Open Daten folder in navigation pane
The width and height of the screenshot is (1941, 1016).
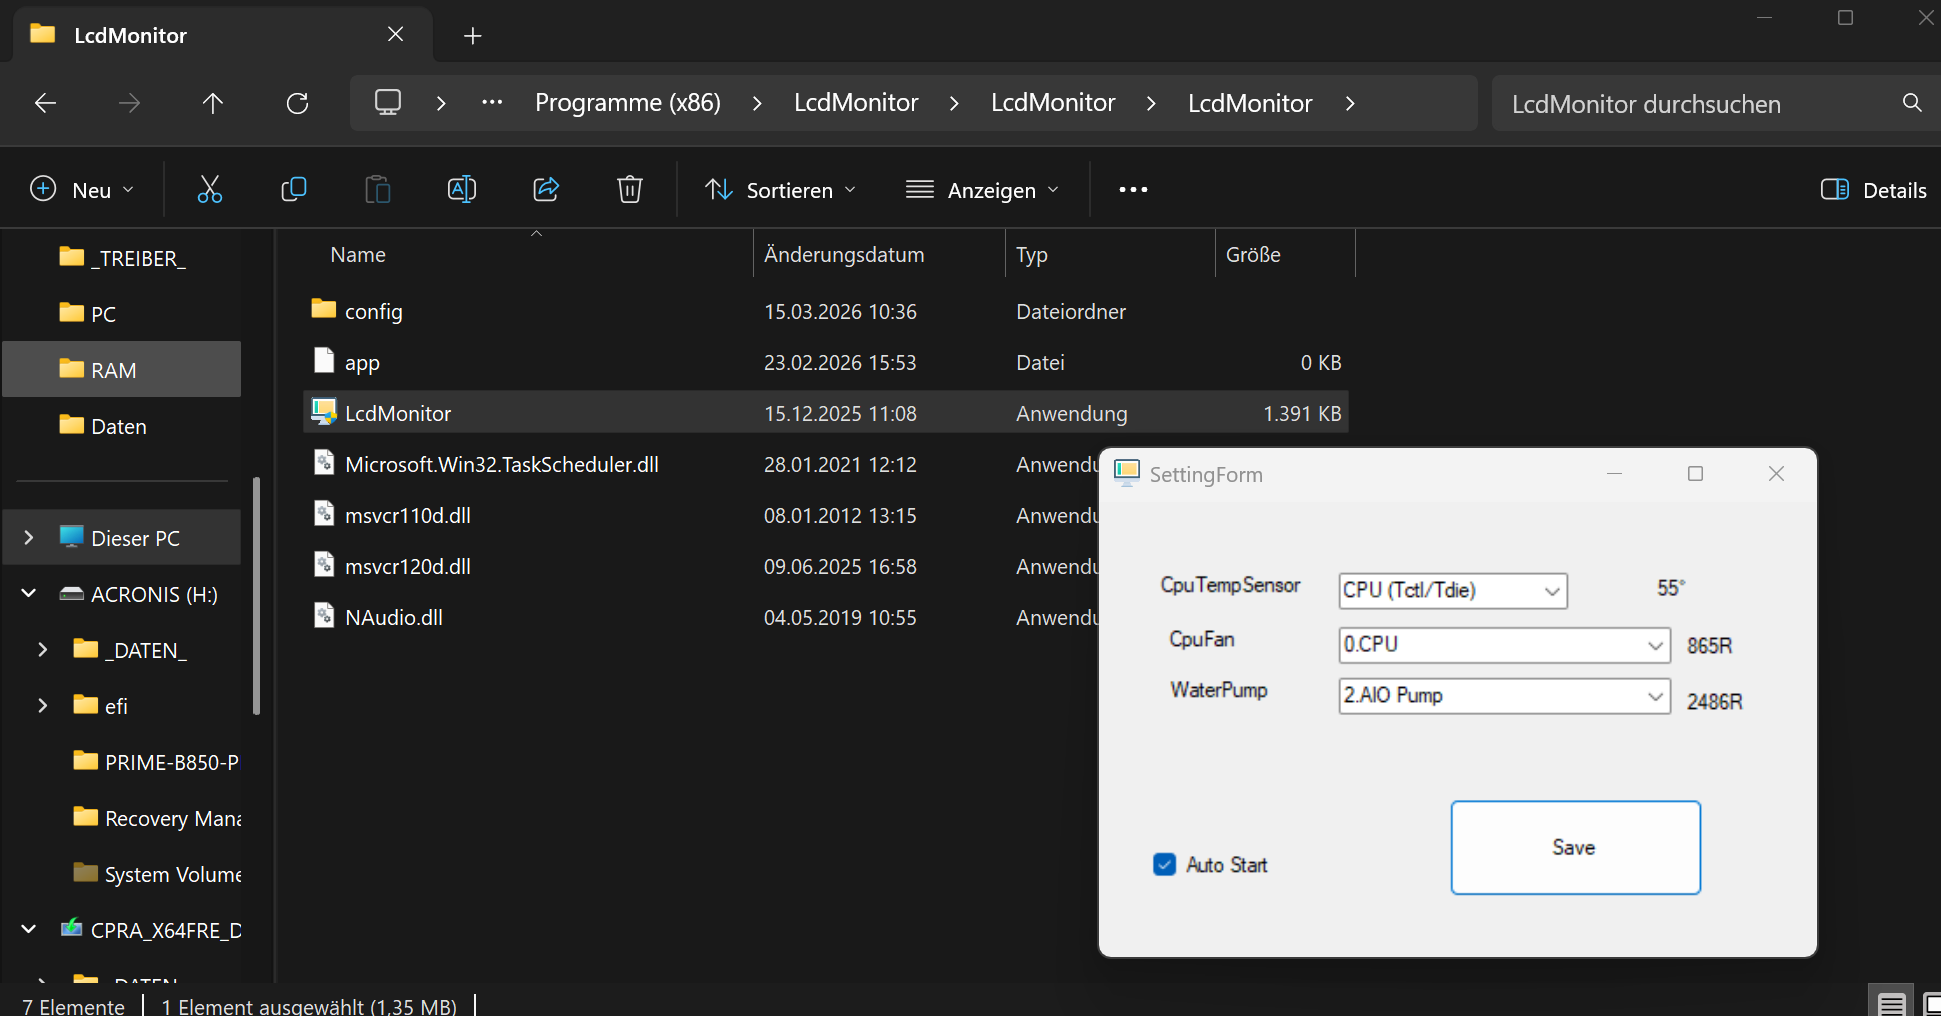coord(122,426)
